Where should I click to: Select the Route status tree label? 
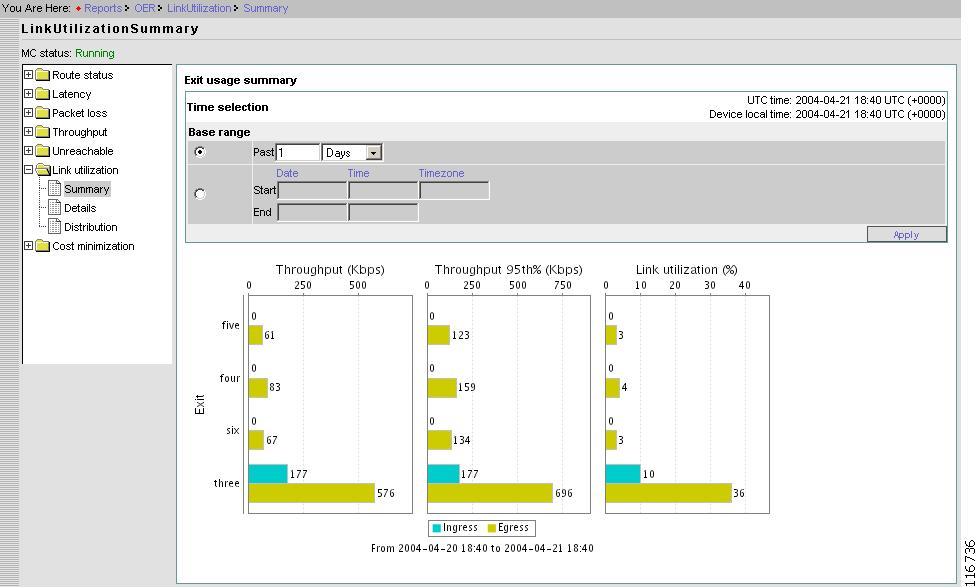[82, 75]
